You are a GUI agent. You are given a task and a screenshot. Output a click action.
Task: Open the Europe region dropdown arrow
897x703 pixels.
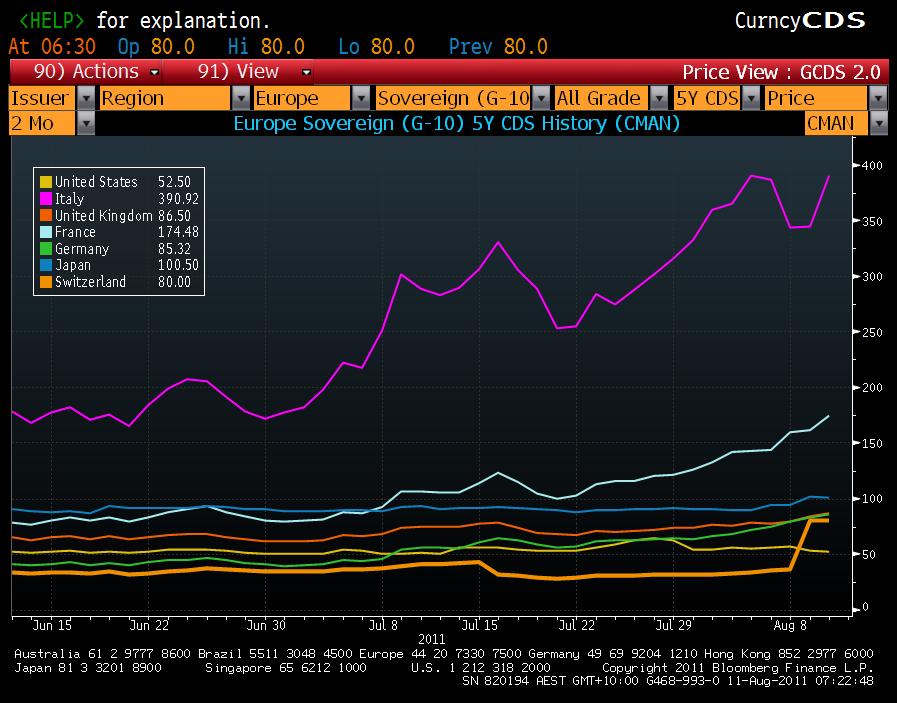tap(362, 98)
